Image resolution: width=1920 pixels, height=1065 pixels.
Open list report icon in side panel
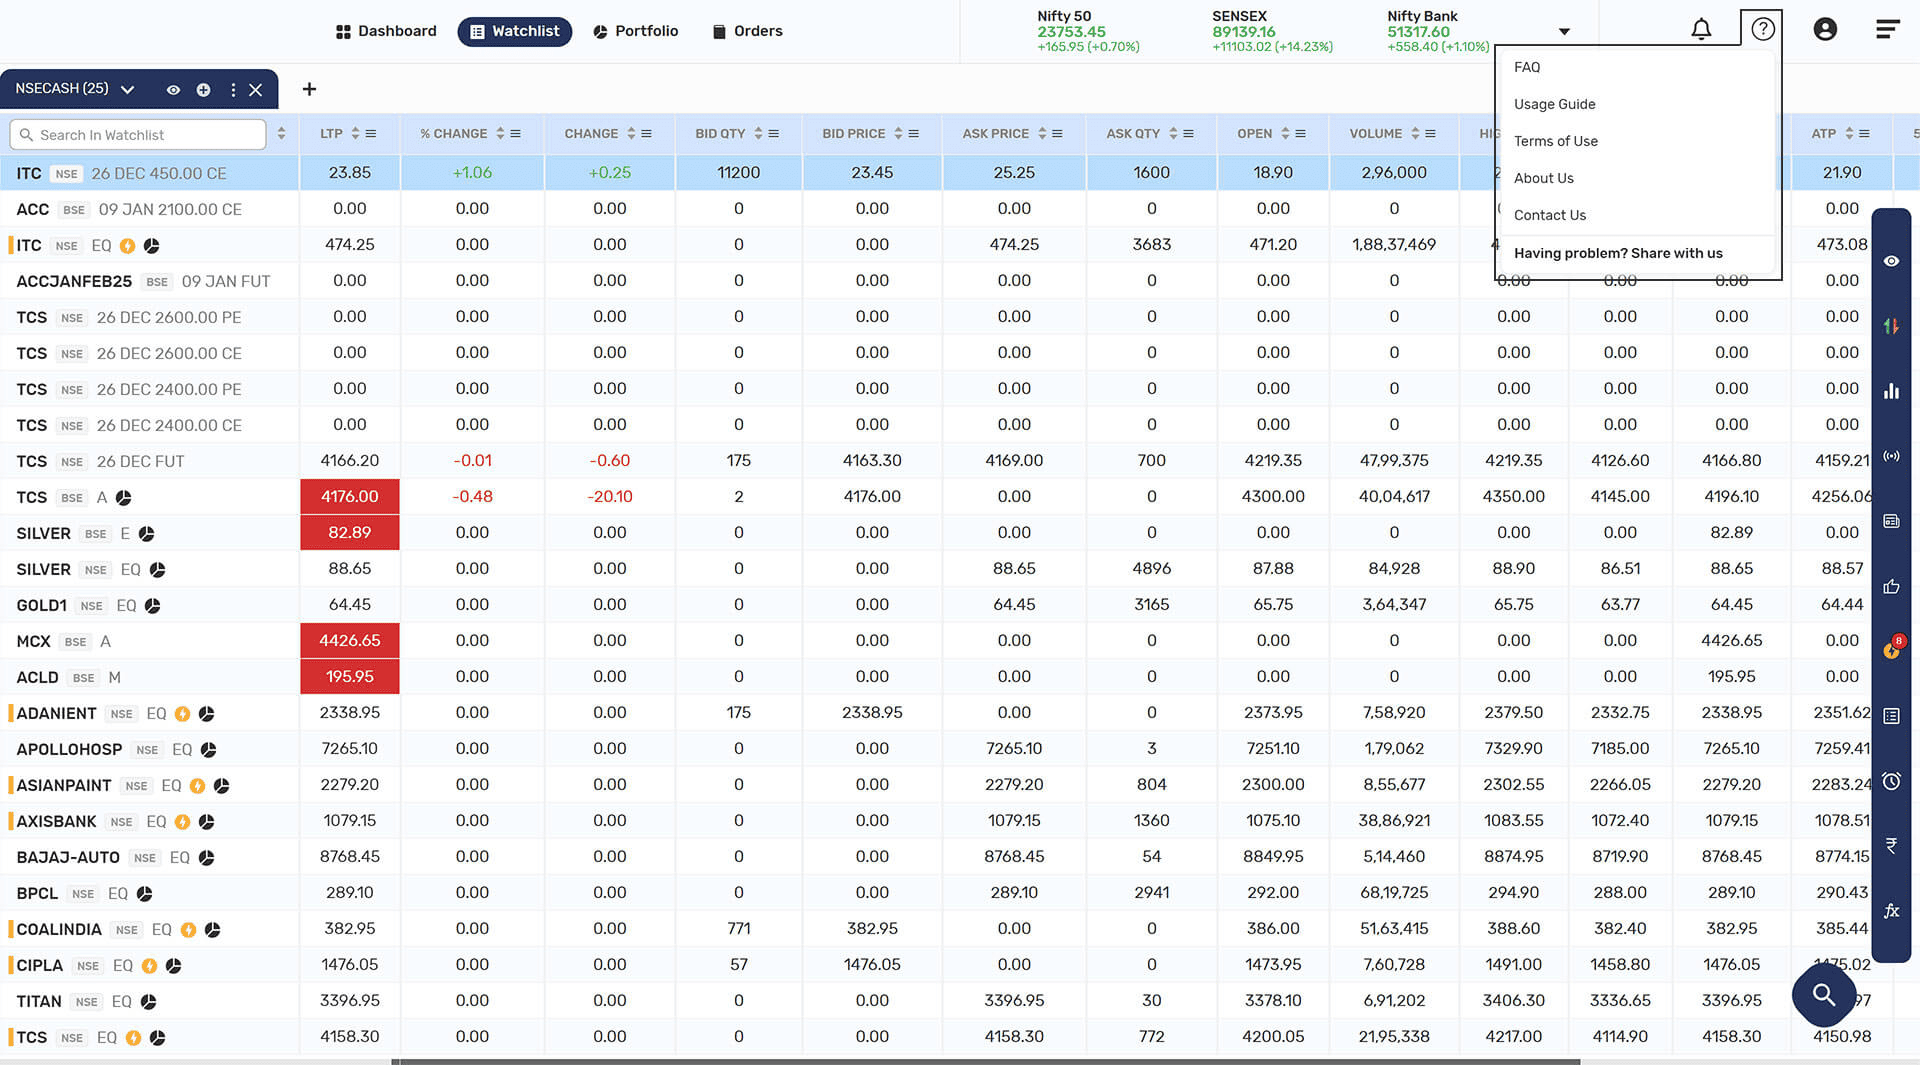(x=1891, y=716)
